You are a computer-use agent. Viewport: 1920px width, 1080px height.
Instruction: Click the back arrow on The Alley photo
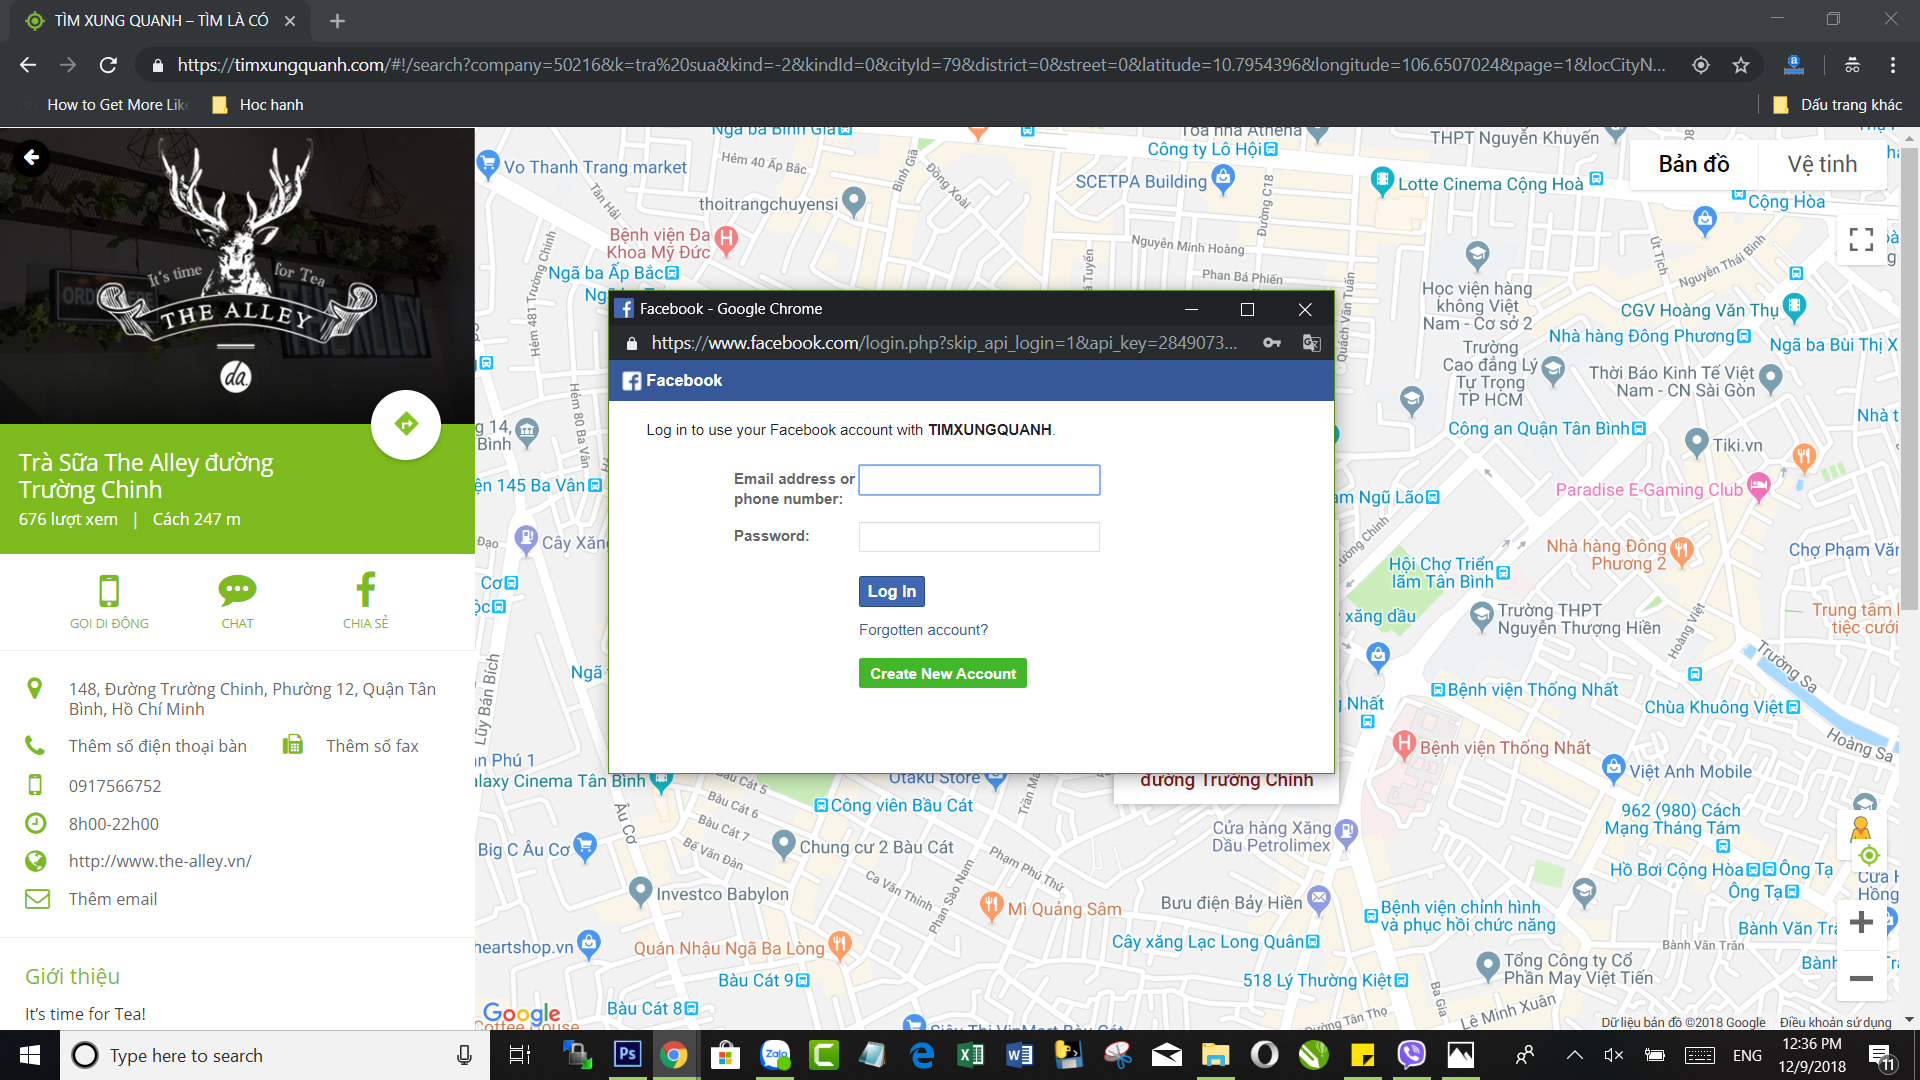tap(32, 157)
